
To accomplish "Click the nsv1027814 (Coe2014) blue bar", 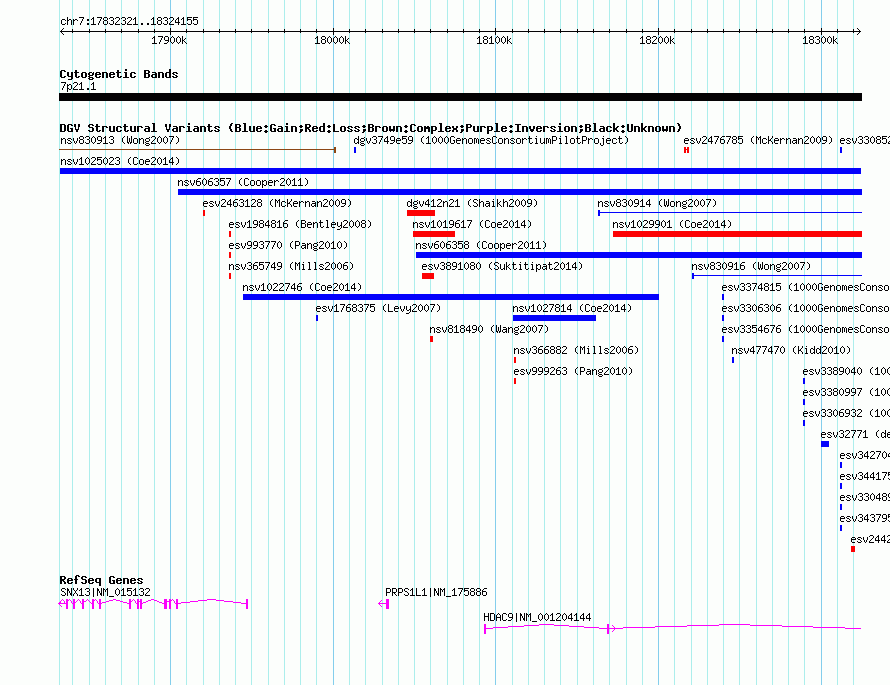I will tap(554, 318).
